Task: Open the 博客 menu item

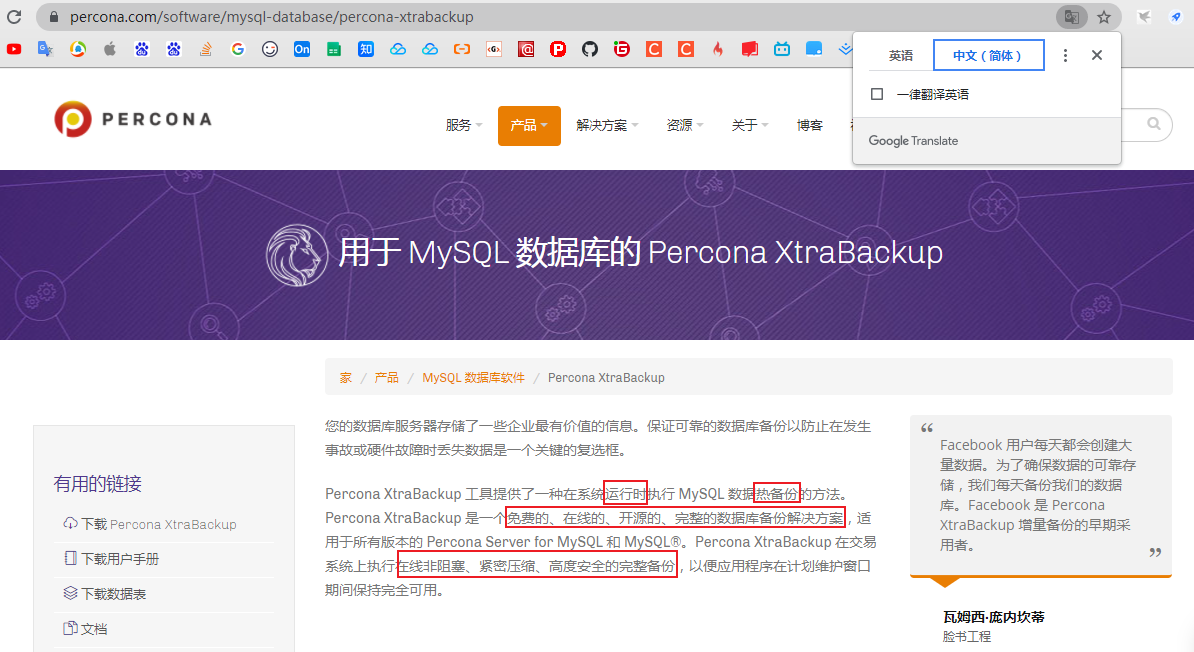Action: (x=809, y=126)
